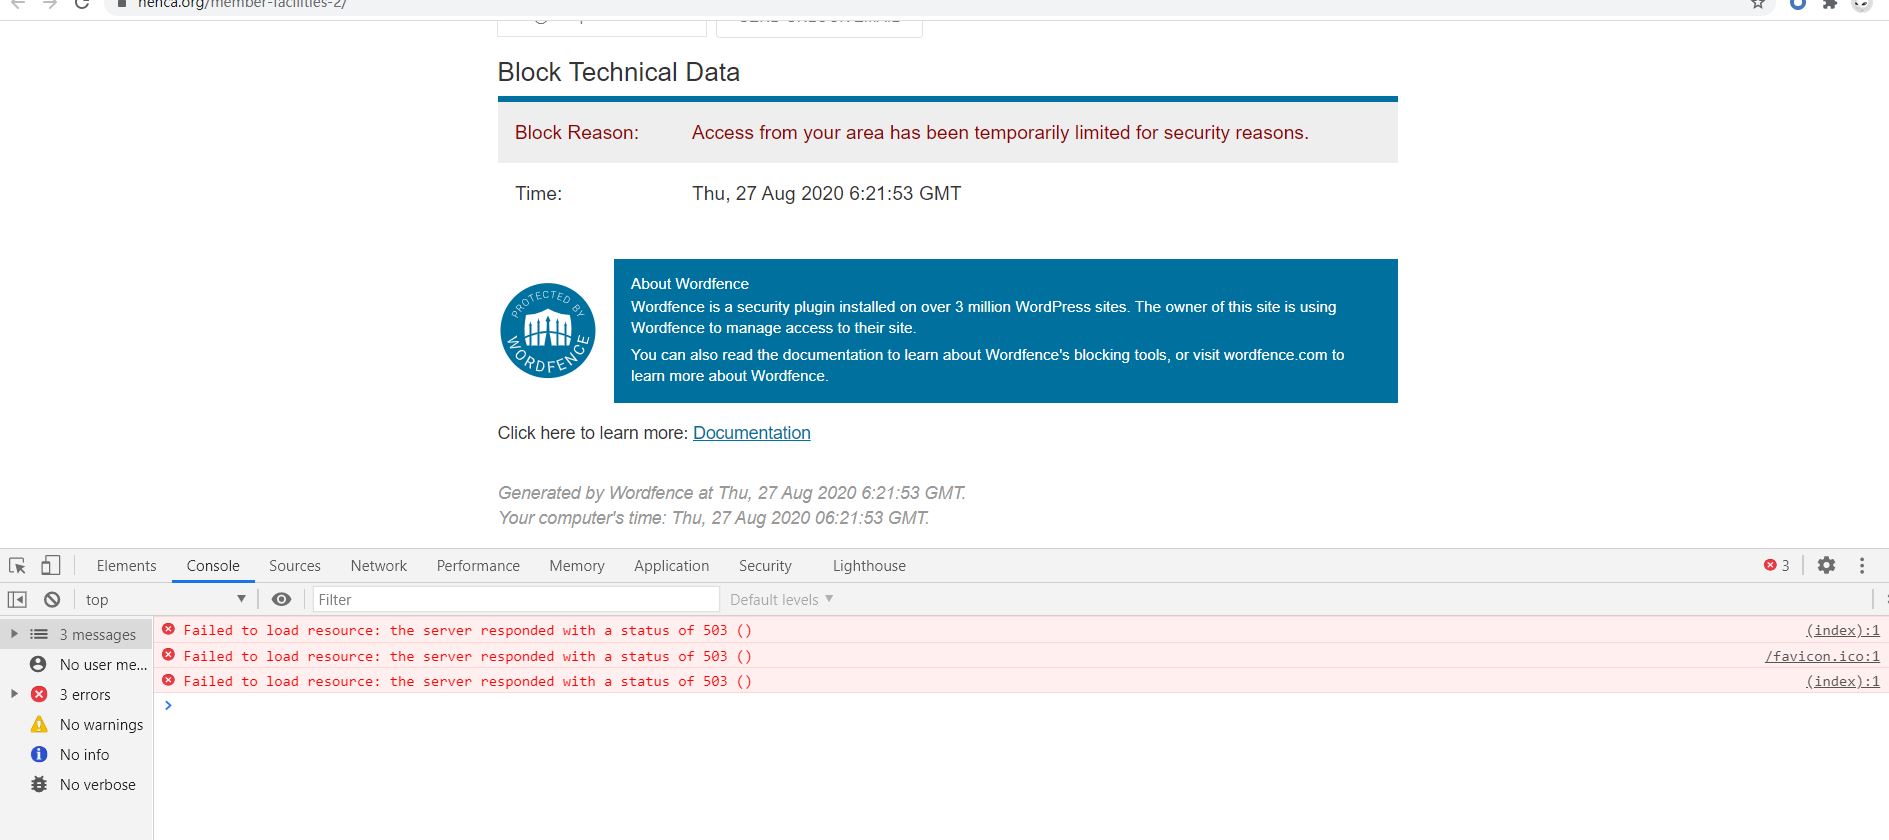
Task: Activate the inspect element picker icon
Action: pos(17,565)
